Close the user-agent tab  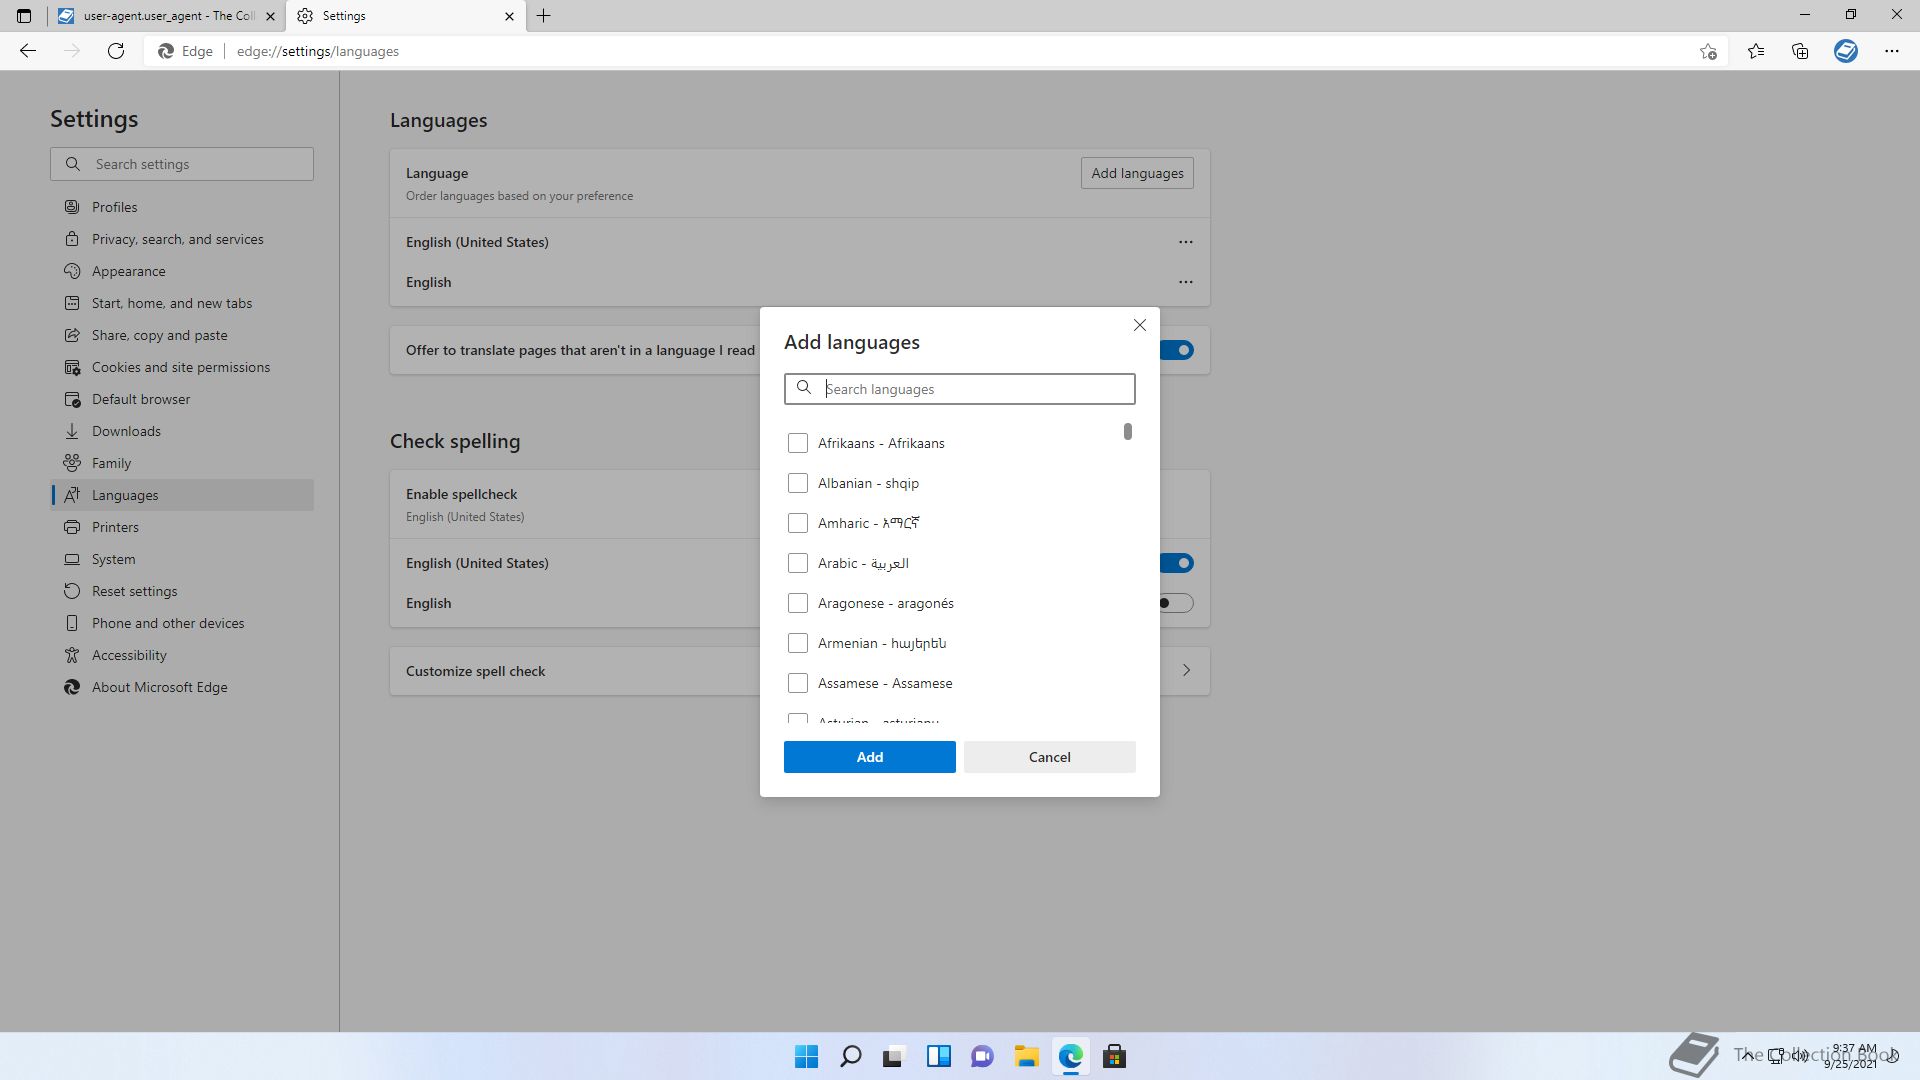pyautogui.click(x=270, y=16)
